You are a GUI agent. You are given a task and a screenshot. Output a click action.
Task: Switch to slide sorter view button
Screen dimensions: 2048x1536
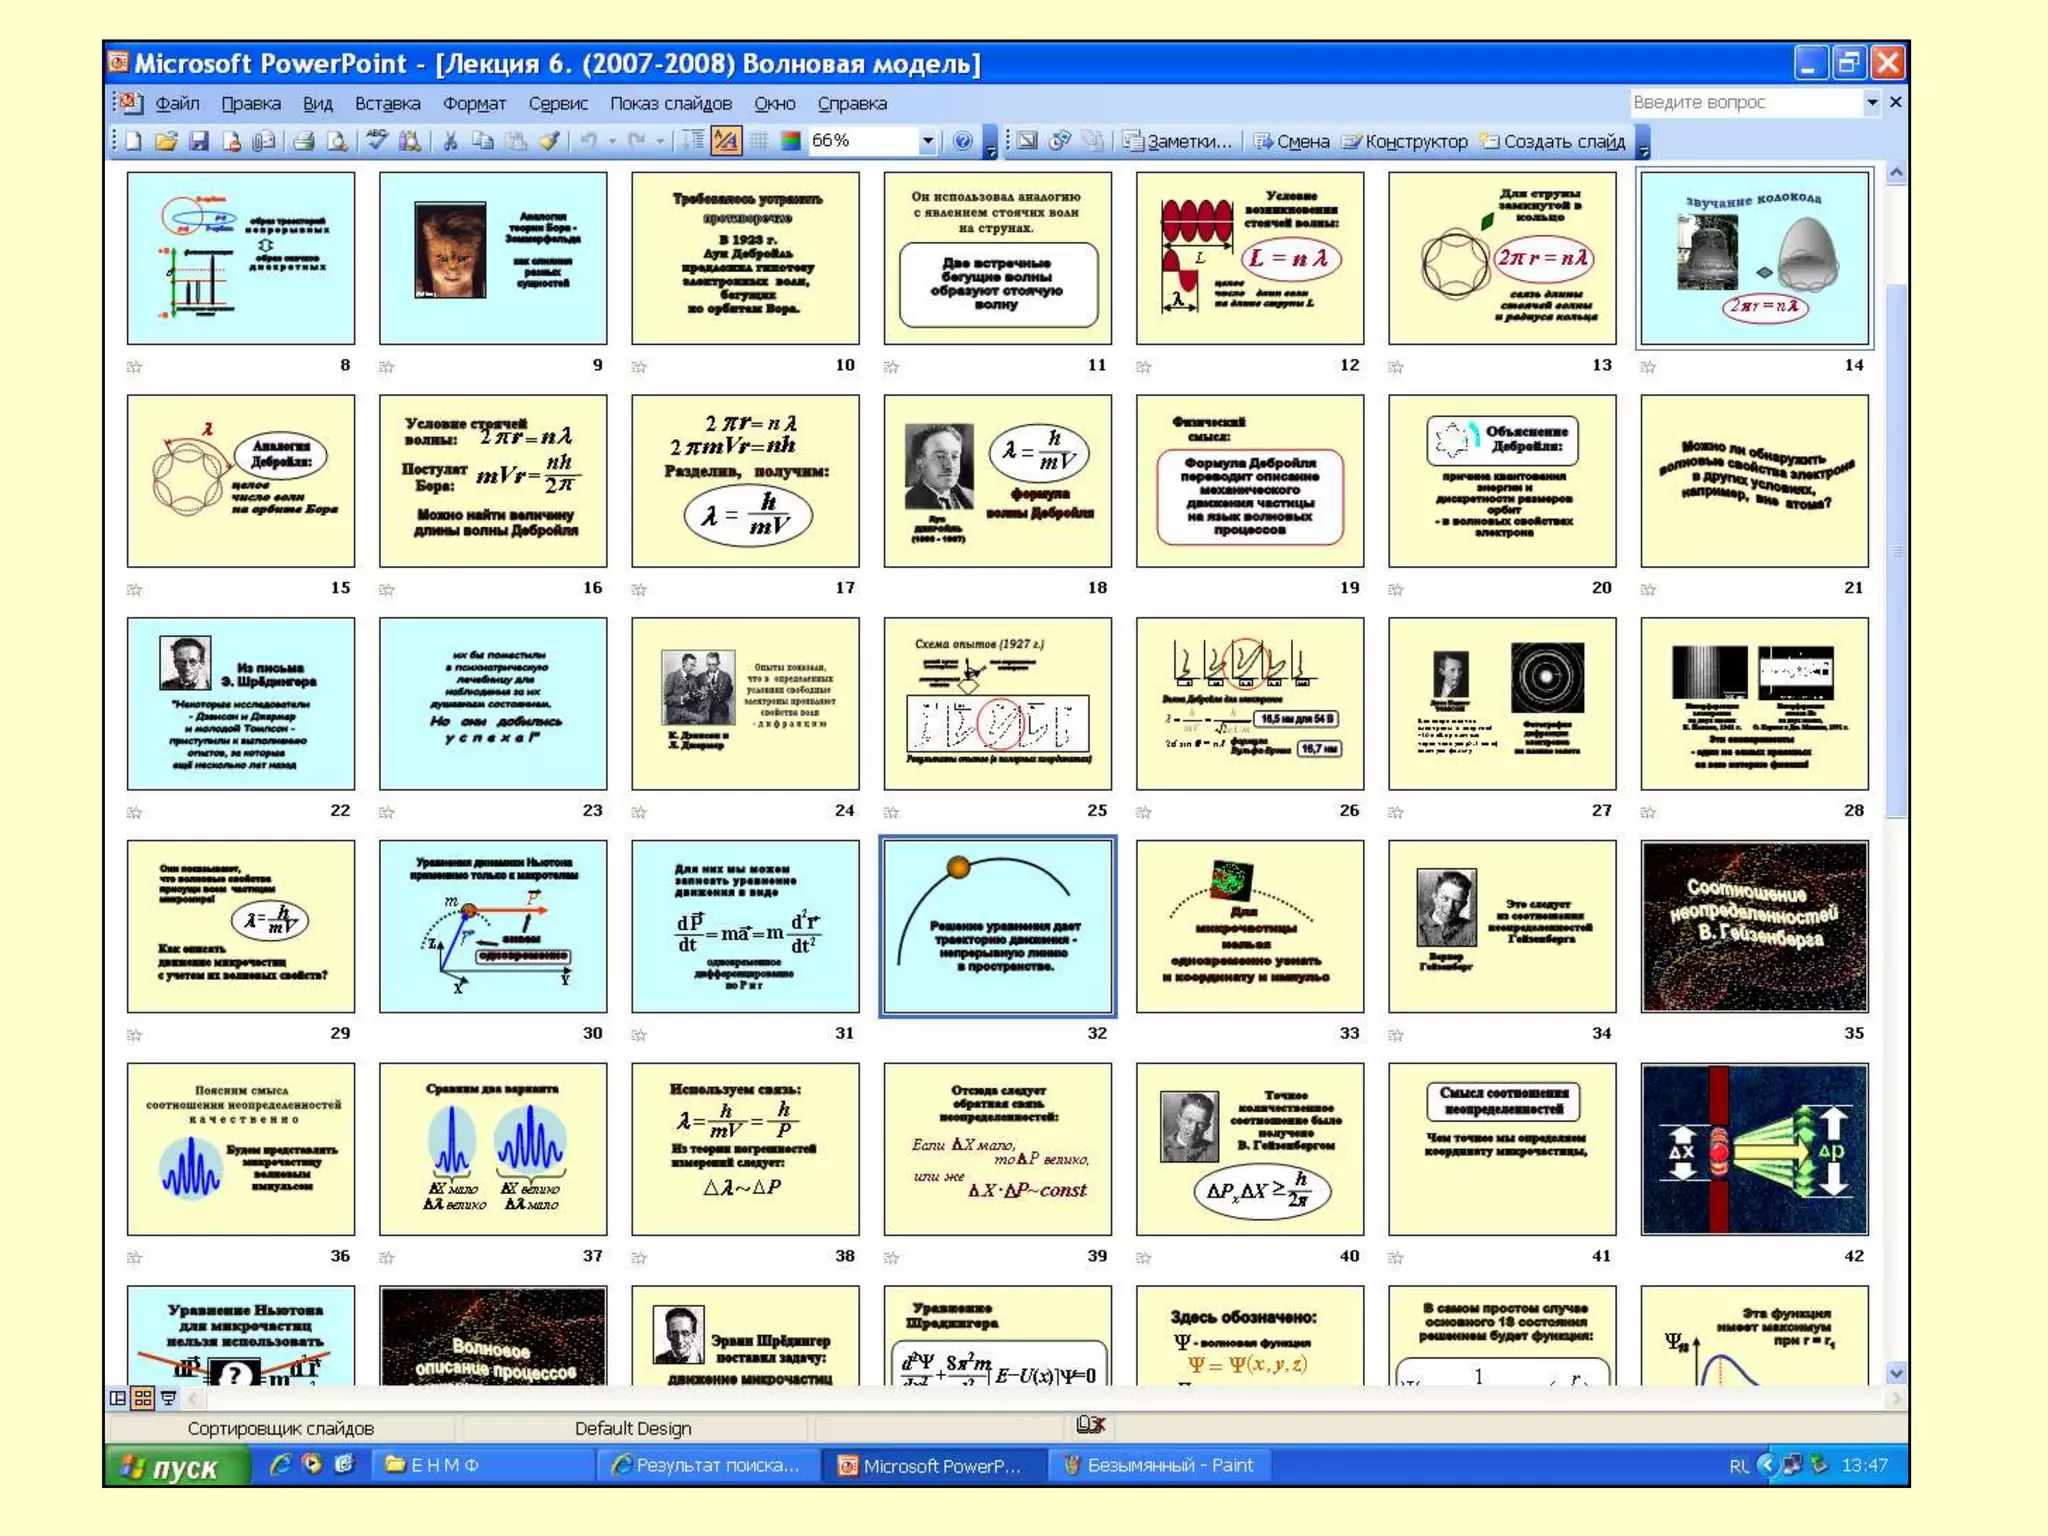coord(143,1398)
